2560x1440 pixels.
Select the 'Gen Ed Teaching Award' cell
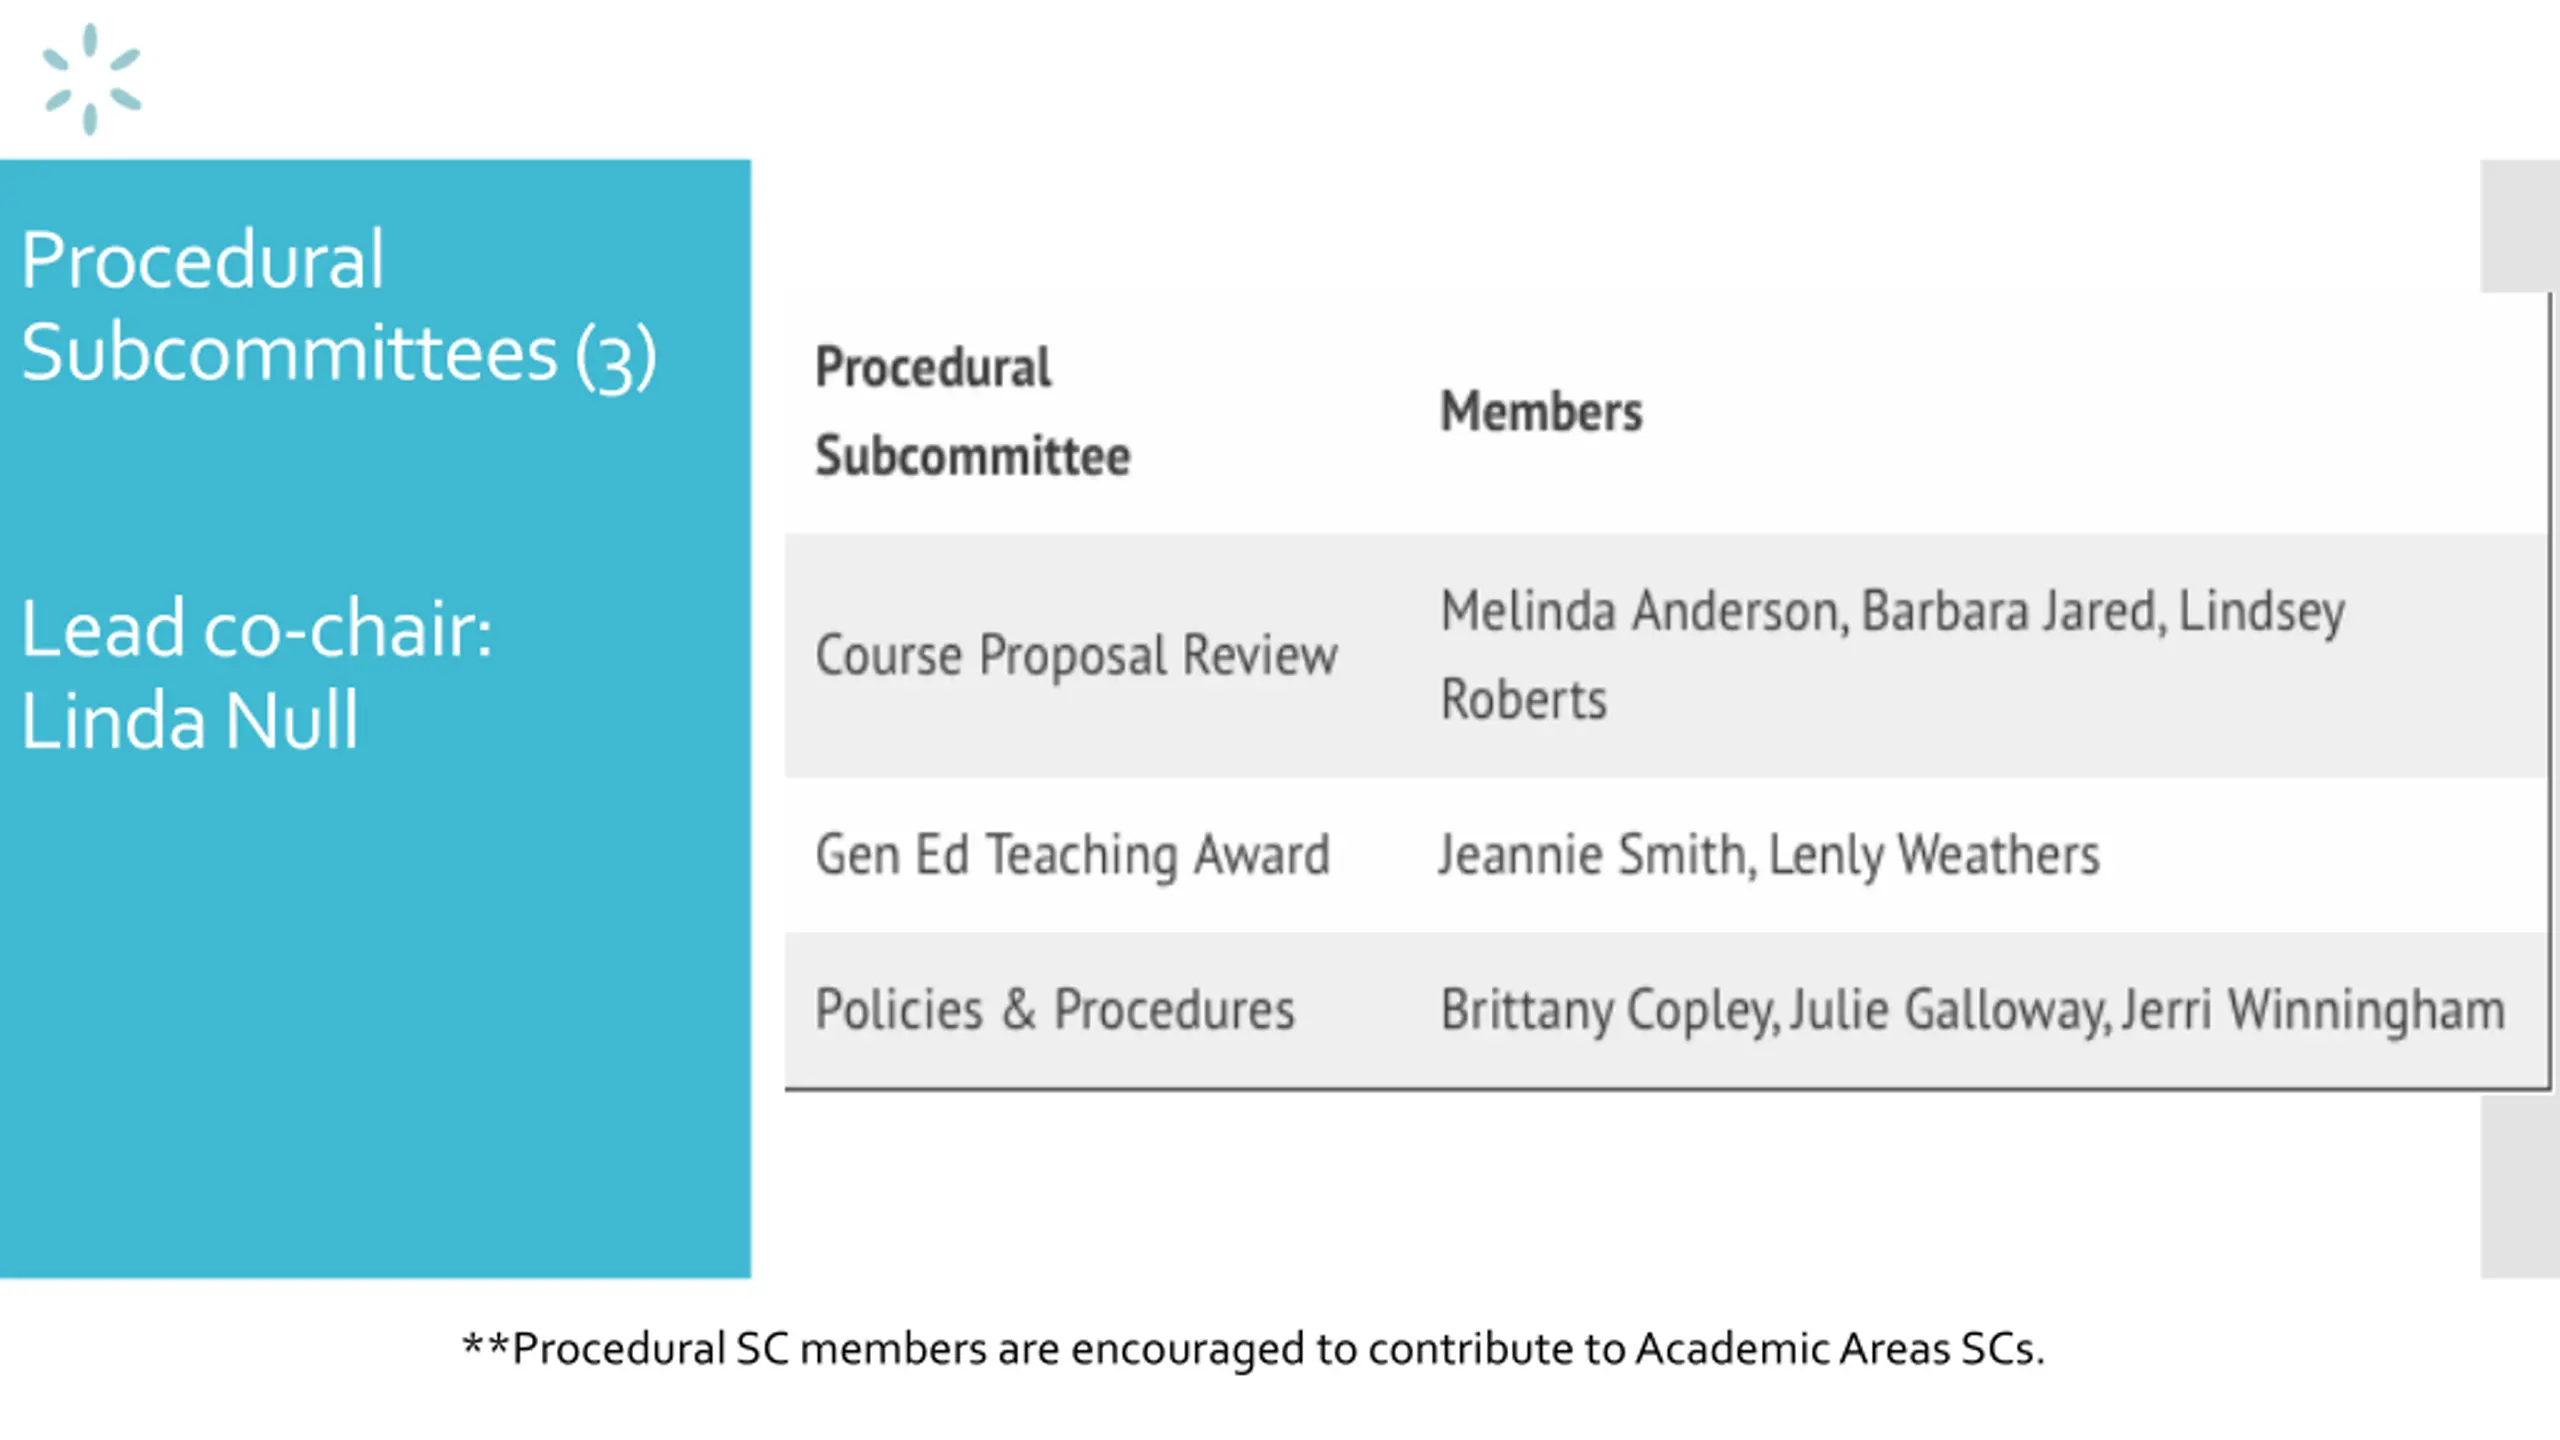1072,856
